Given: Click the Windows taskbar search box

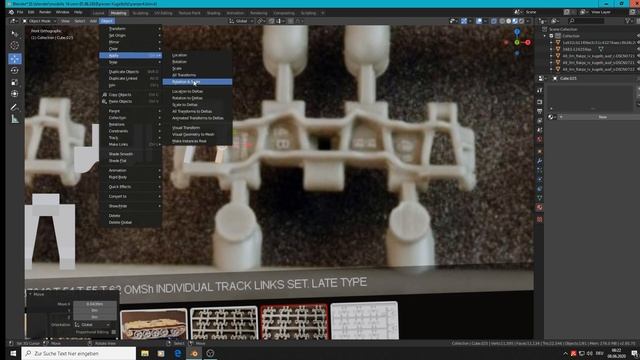Looking at the screenshot, I should click(79, 353).
